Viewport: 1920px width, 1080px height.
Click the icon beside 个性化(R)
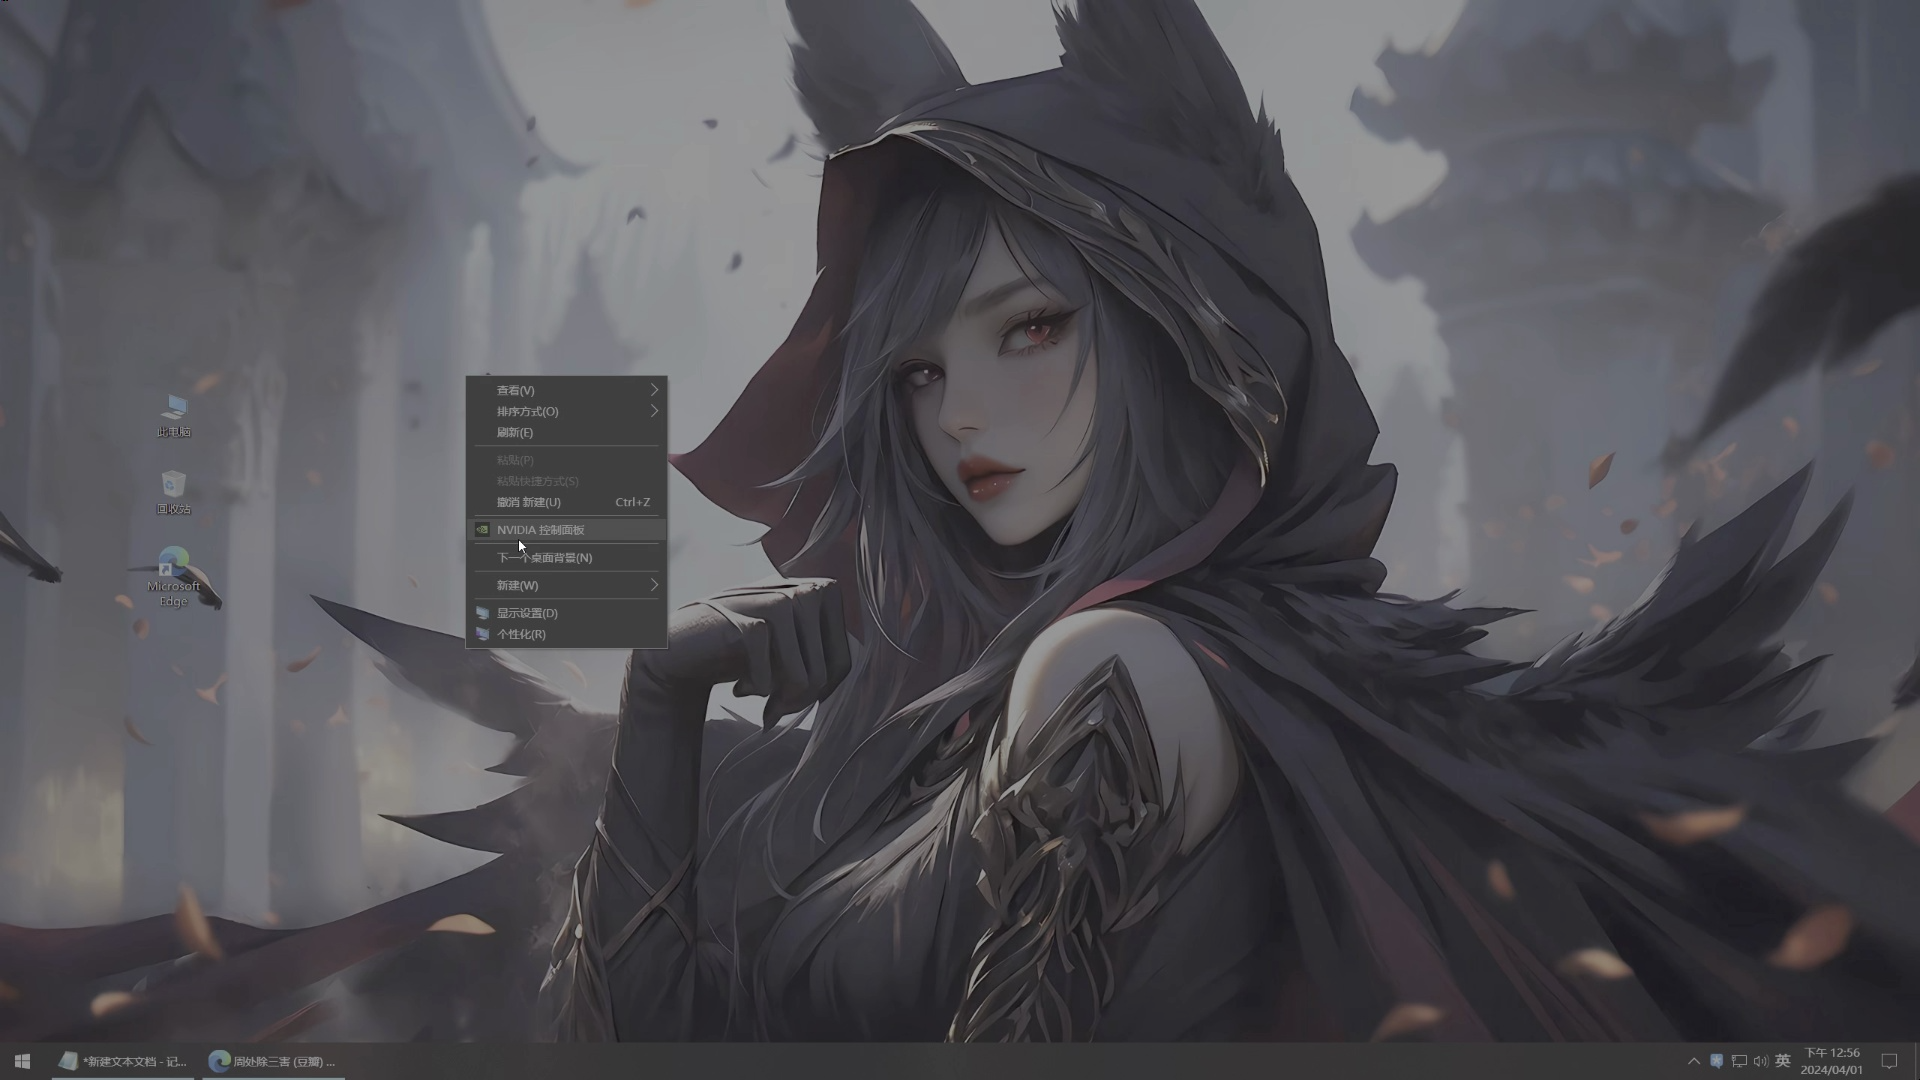click(482, 634)
